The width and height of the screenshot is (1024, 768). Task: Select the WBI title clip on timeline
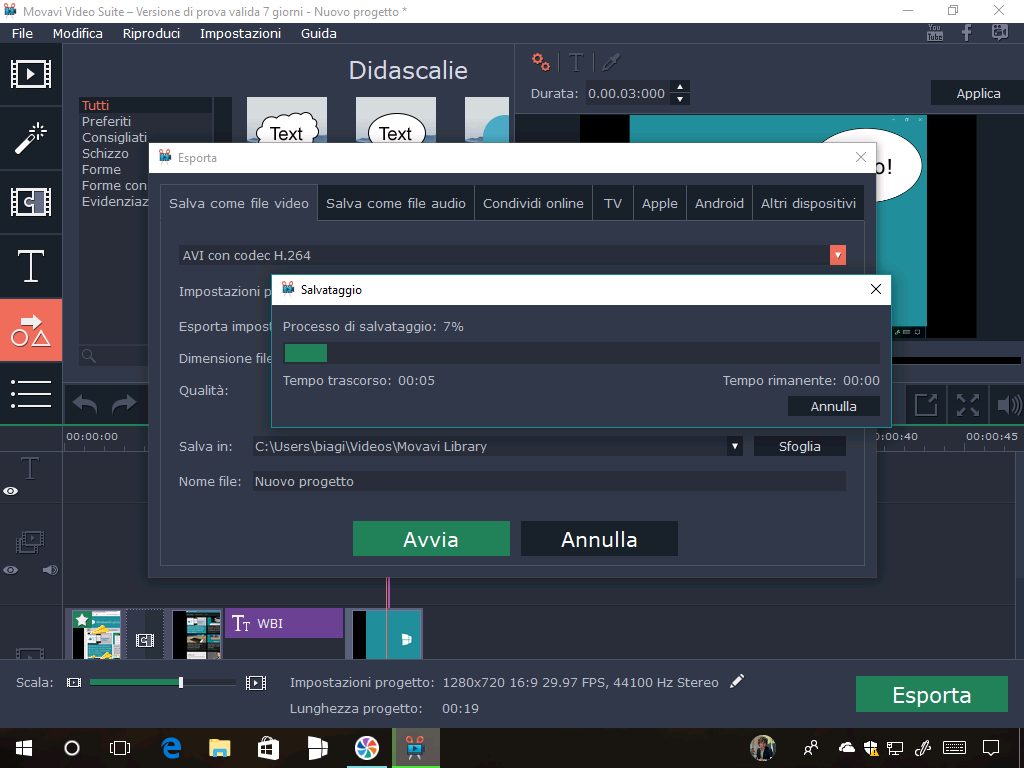click(x=284, y=623)
